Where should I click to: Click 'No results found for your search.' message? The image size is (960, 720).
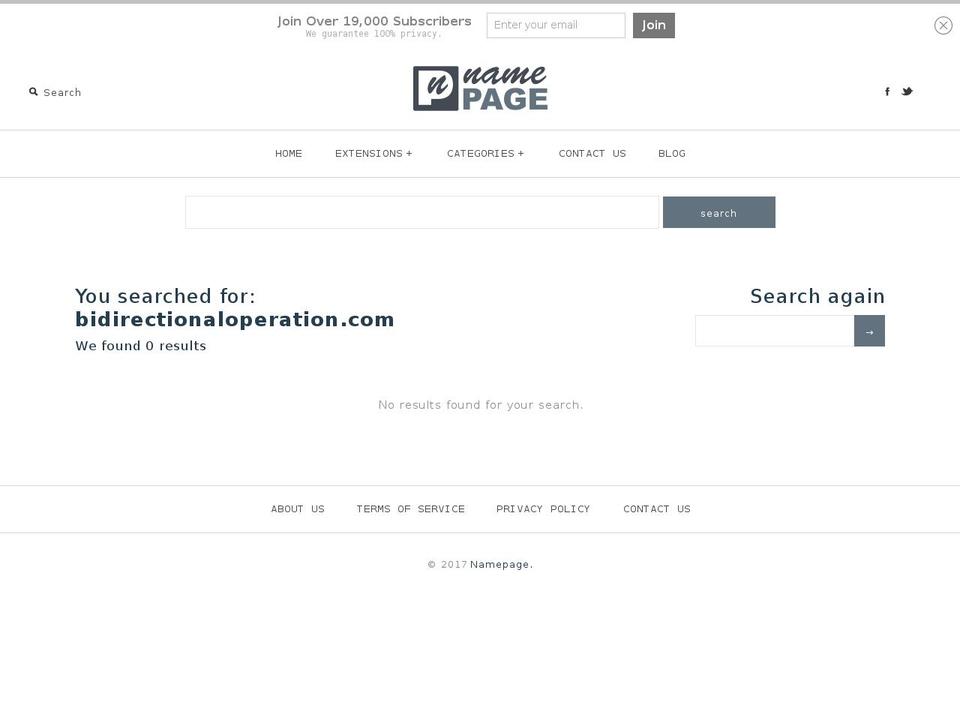481,405
